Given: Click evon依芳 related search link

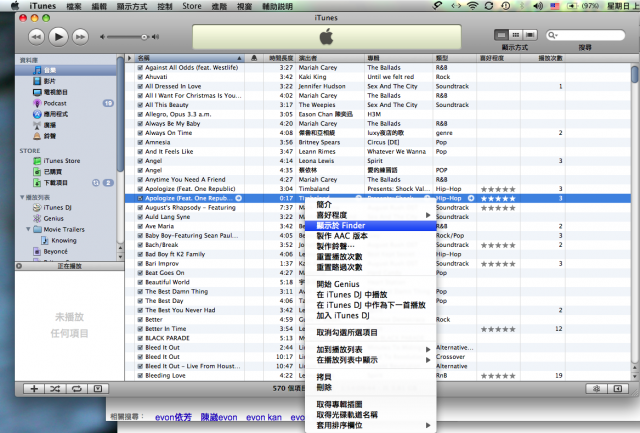Looking at the screenshot, I should tap(173, 417).
